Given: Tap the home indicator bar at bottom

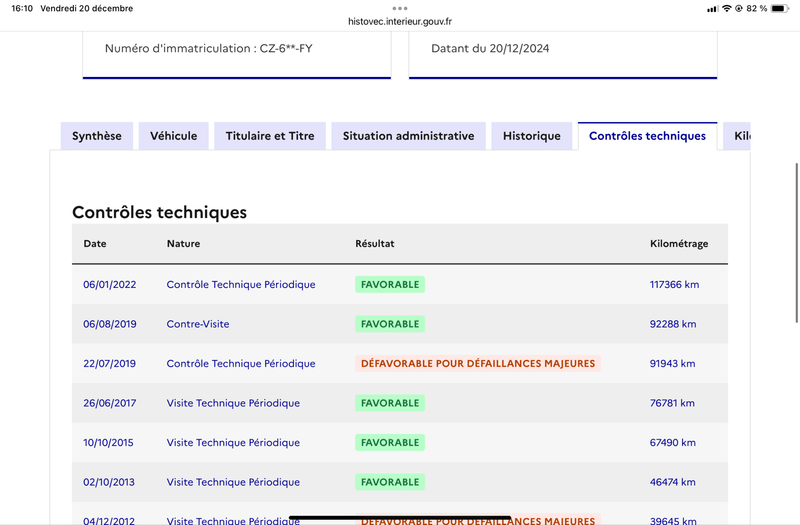Looking at the screenshot, I should (x=400, y=517).
